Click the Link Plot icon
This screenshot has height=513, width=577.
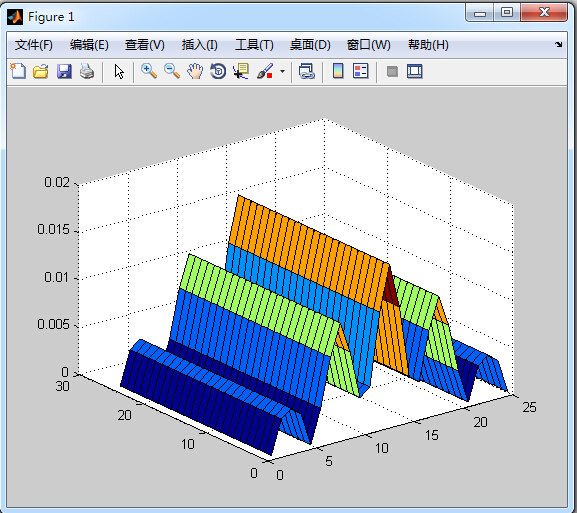click(x=307, y=71)
